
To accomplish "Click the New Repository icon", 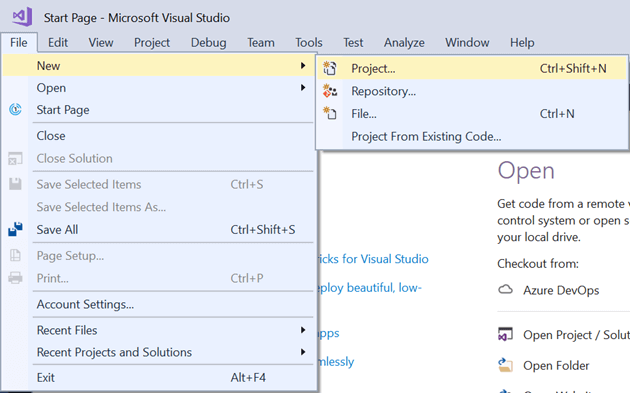I will pyautogui.click(x=330, y=91).
